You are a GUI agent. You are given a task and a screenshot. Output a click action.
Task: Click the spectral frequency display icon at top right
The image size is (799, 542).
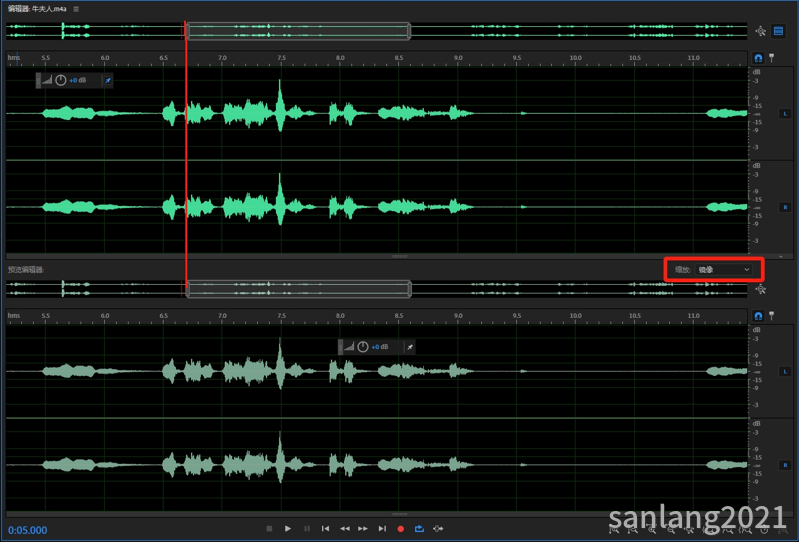[x=778, y=31]
